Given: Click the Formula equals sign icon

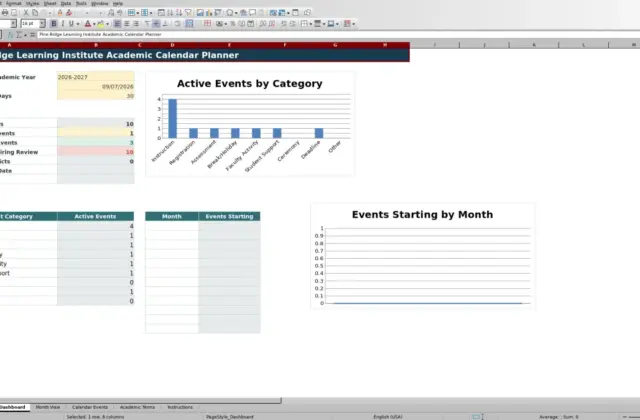Looking at the screenshot, I should click(32, 35).
